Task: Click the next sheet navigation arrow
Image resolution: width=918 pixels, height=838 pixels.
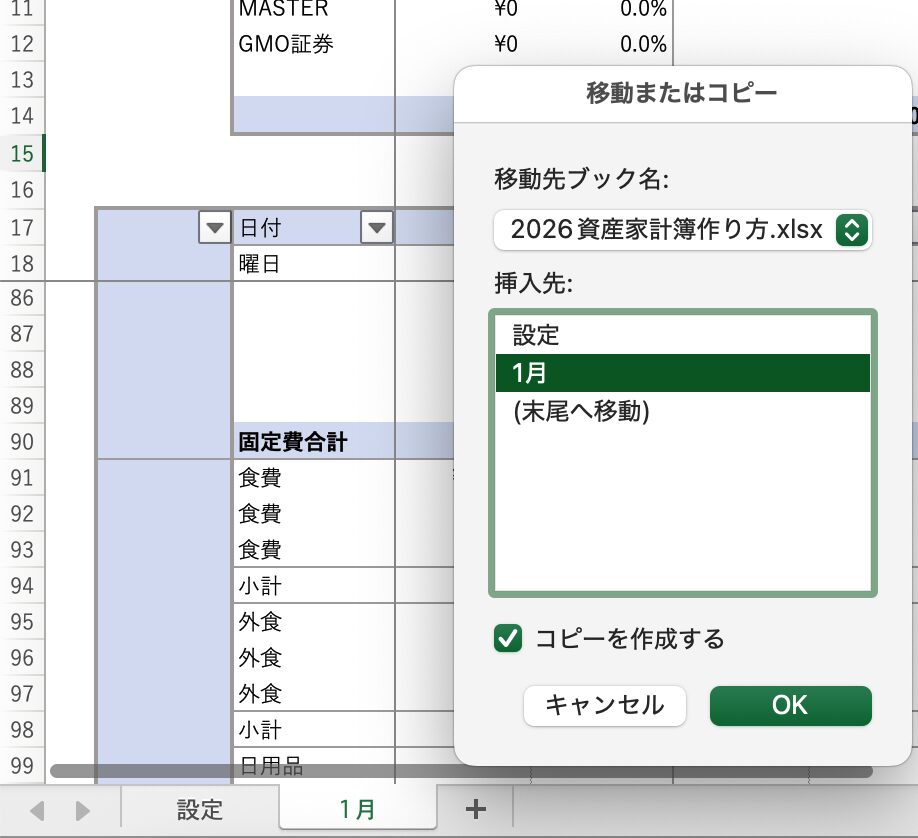Action: [x=83, y=809]
